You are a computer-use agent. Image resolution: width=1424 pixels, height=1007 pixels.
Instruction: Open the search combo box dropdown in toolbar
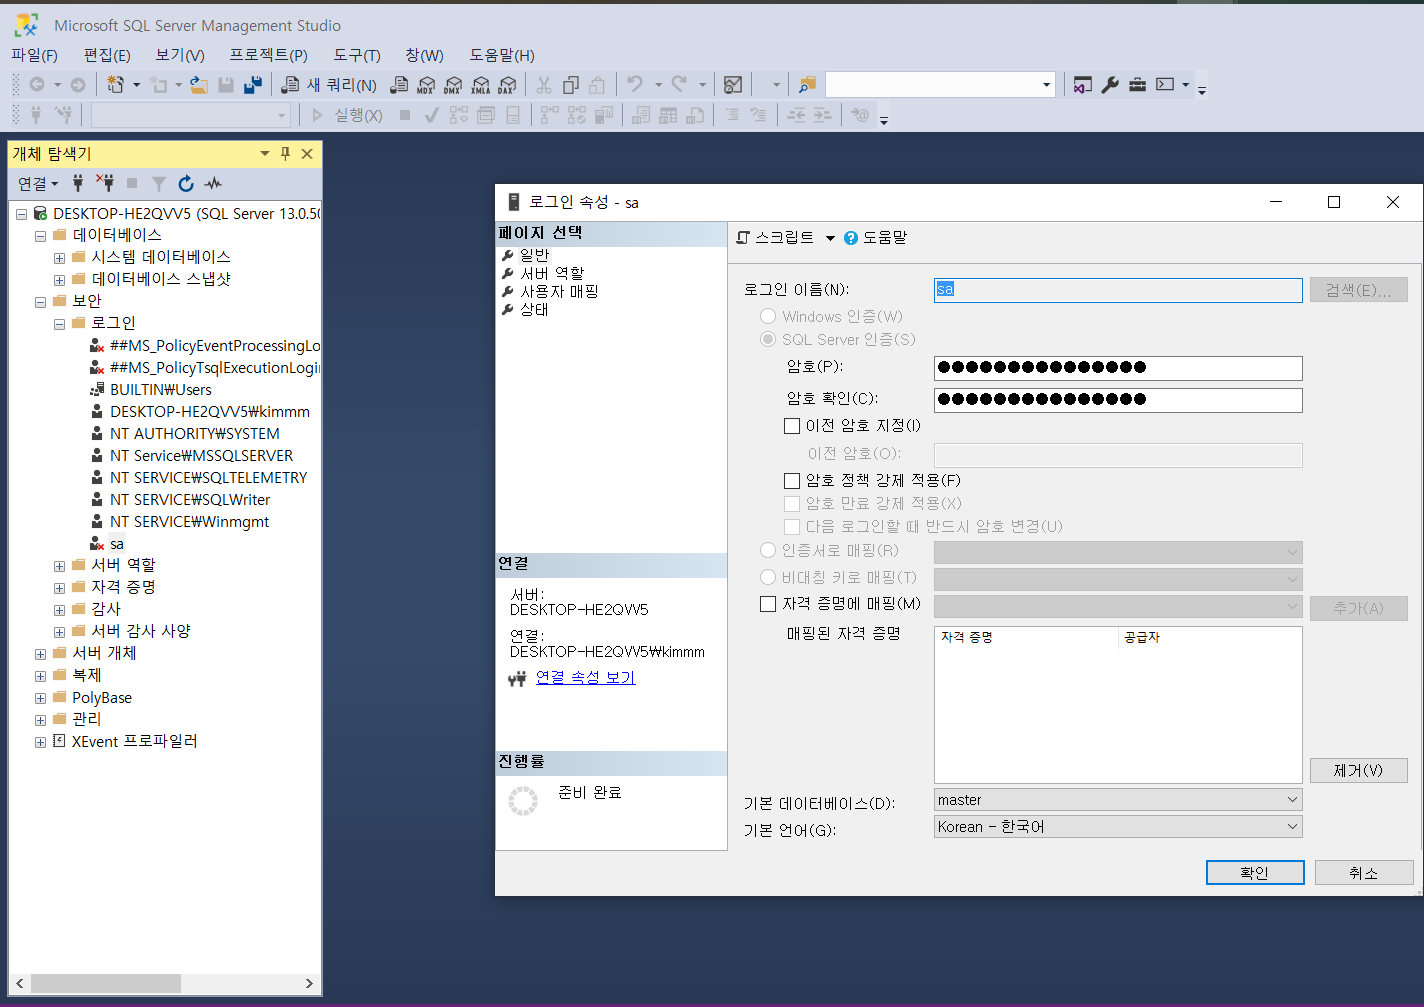pos(1047,85)
